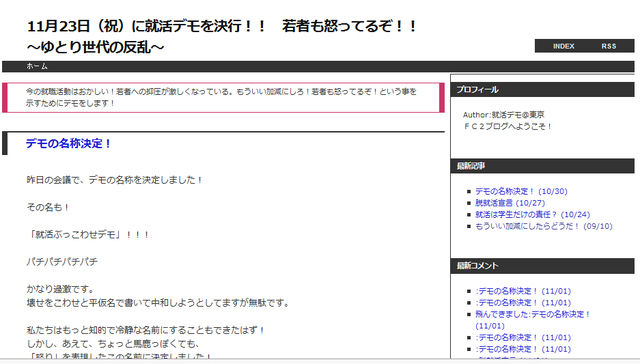
Task: Click the pink-bordered blog description box
Action: [223, 98]
